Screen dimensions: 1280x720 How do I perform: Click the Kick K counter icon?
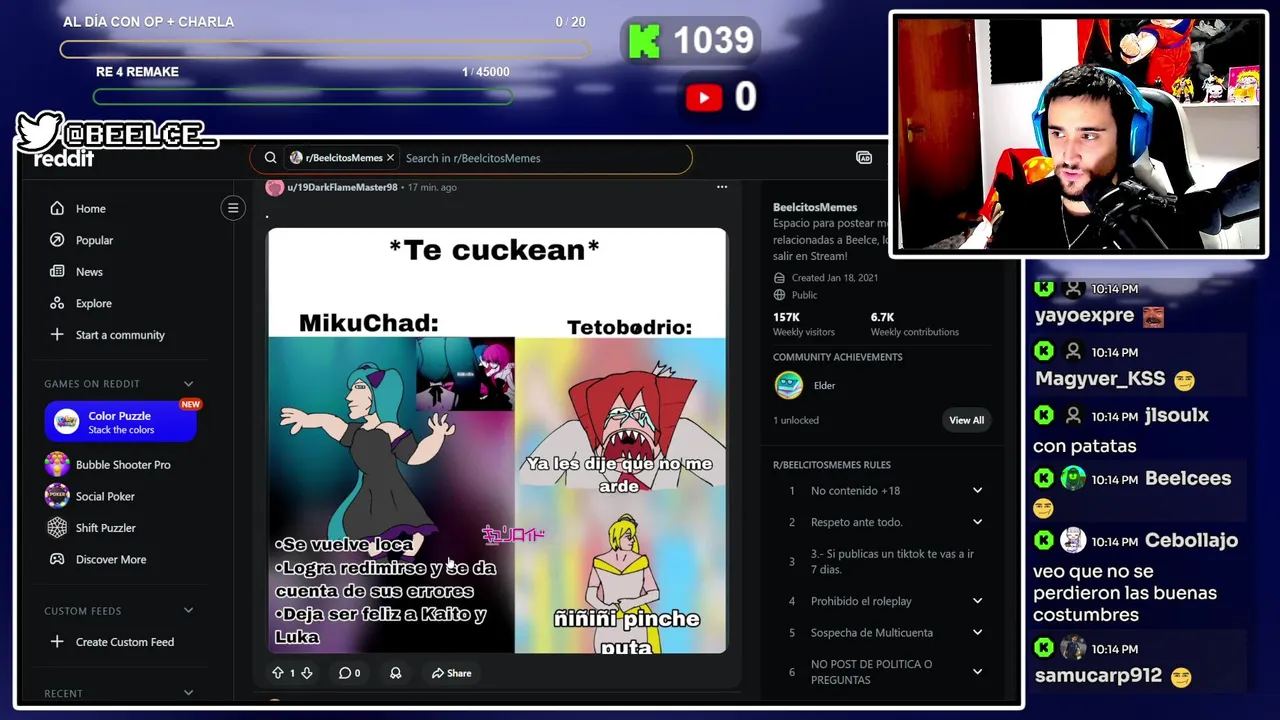click(644, 41)
